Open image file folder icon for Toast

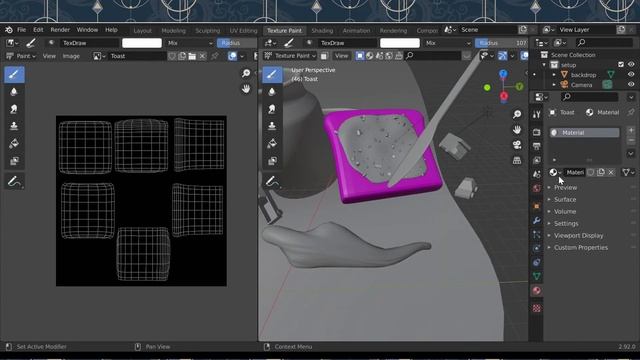pyautogui.click(x=192, y=56)
